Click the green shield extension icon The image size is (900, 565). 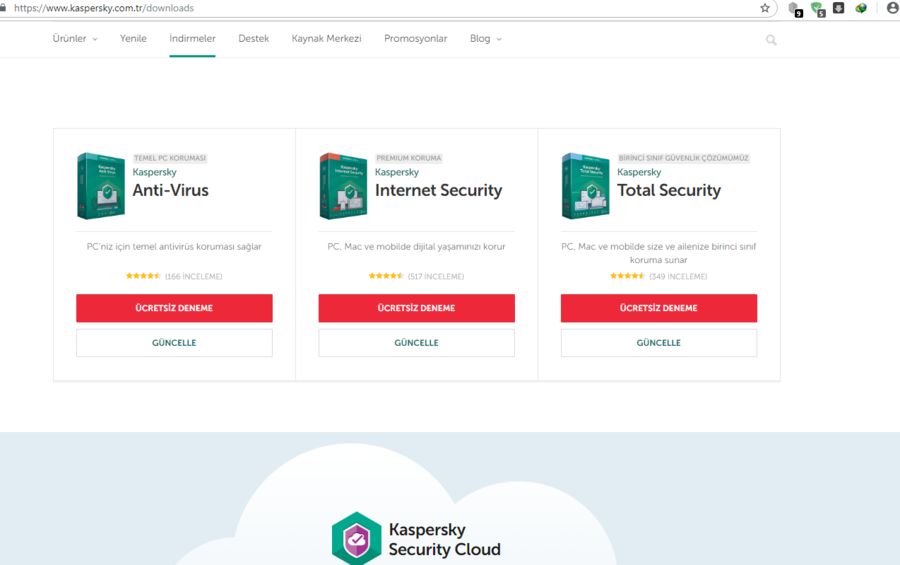[x=817, y=9]
